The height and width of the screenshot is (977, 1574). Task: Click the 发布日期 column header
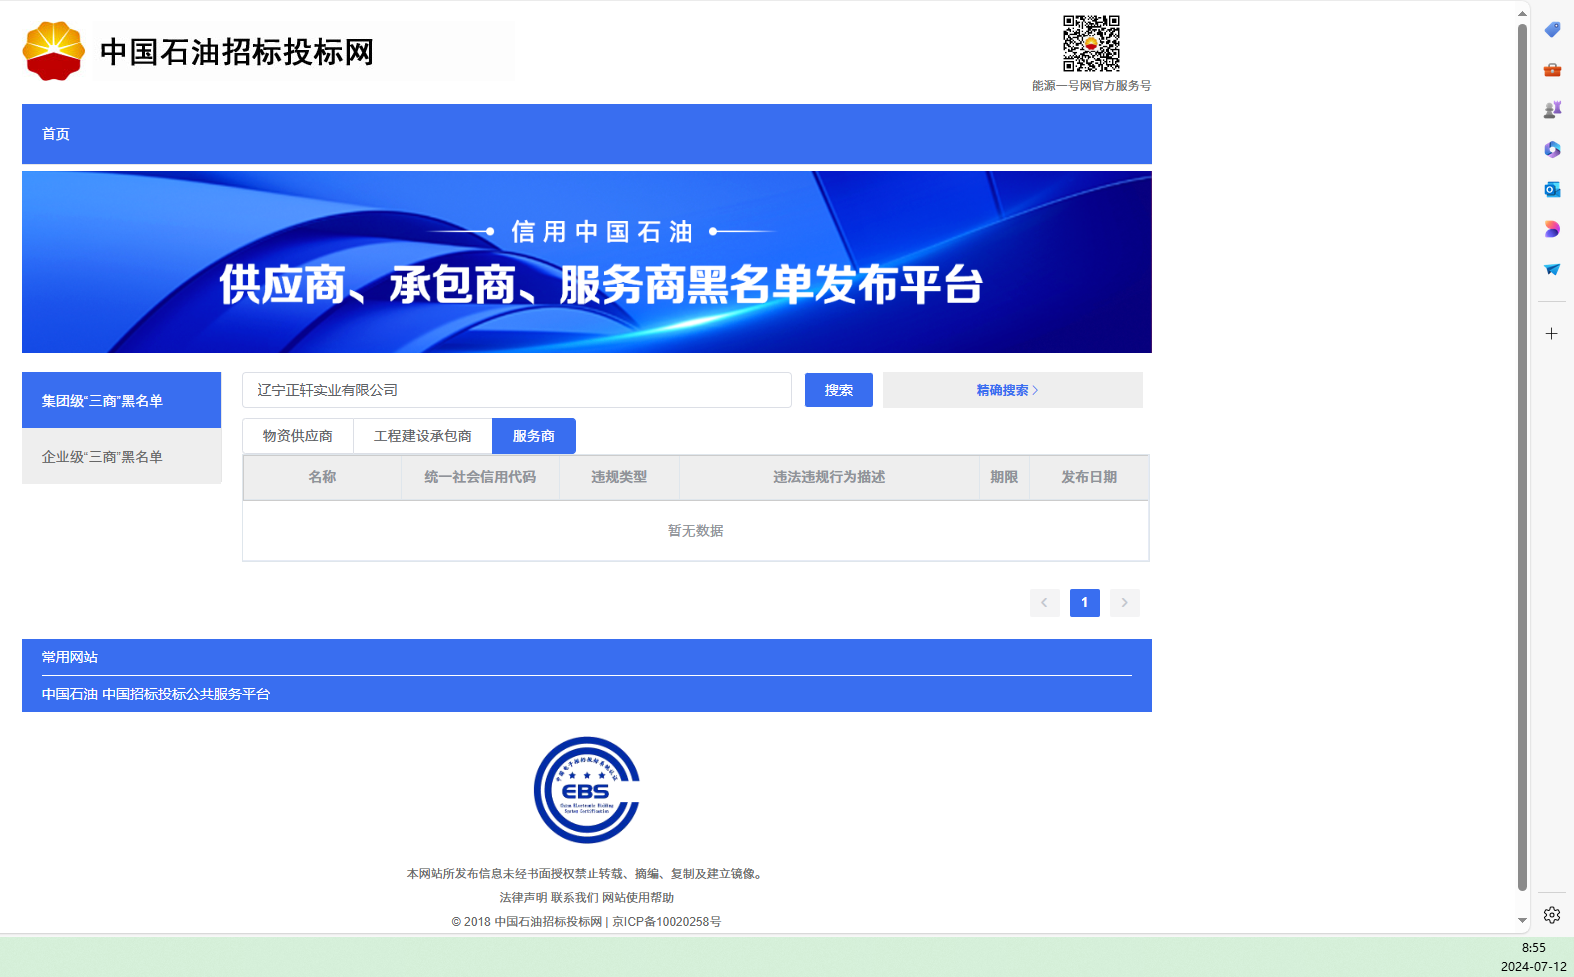pos(1089,477)
